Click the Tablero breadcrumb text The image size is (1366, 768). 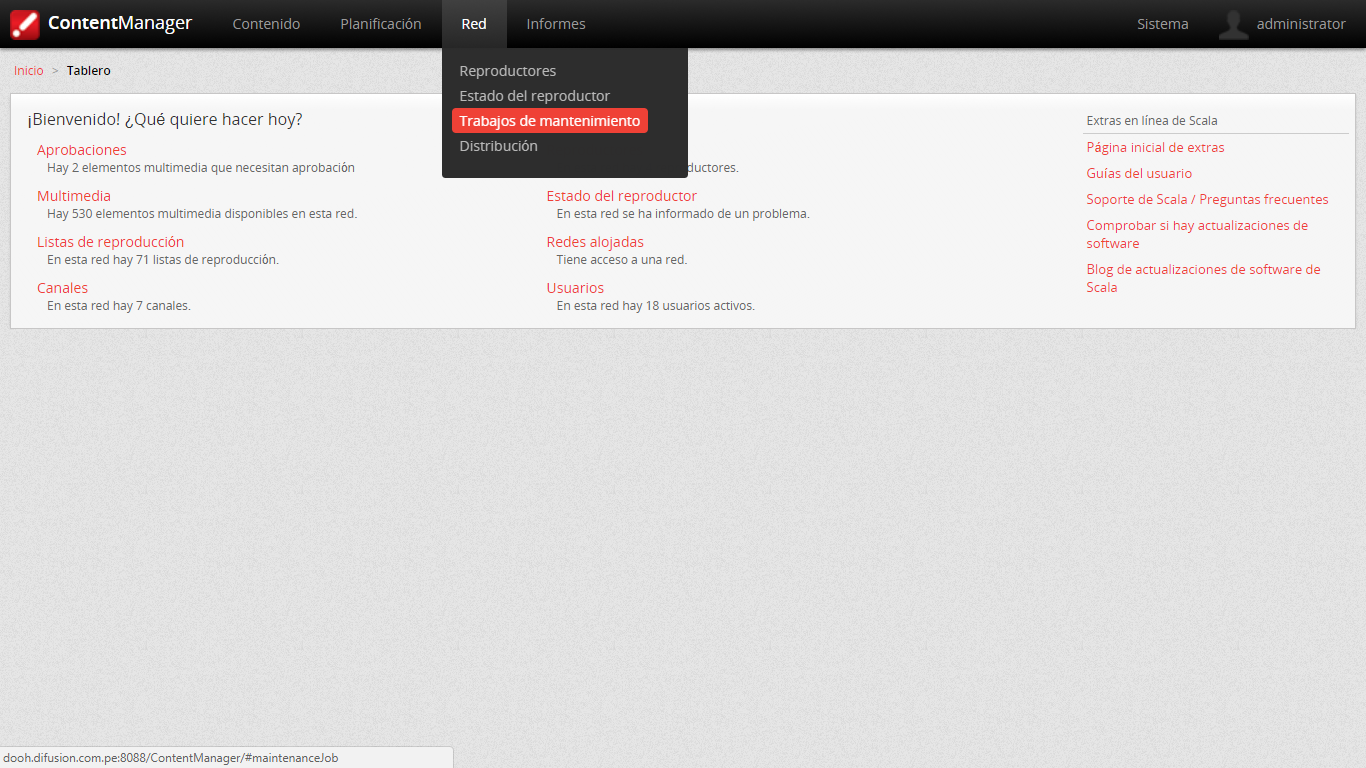(x=89, y=71)
